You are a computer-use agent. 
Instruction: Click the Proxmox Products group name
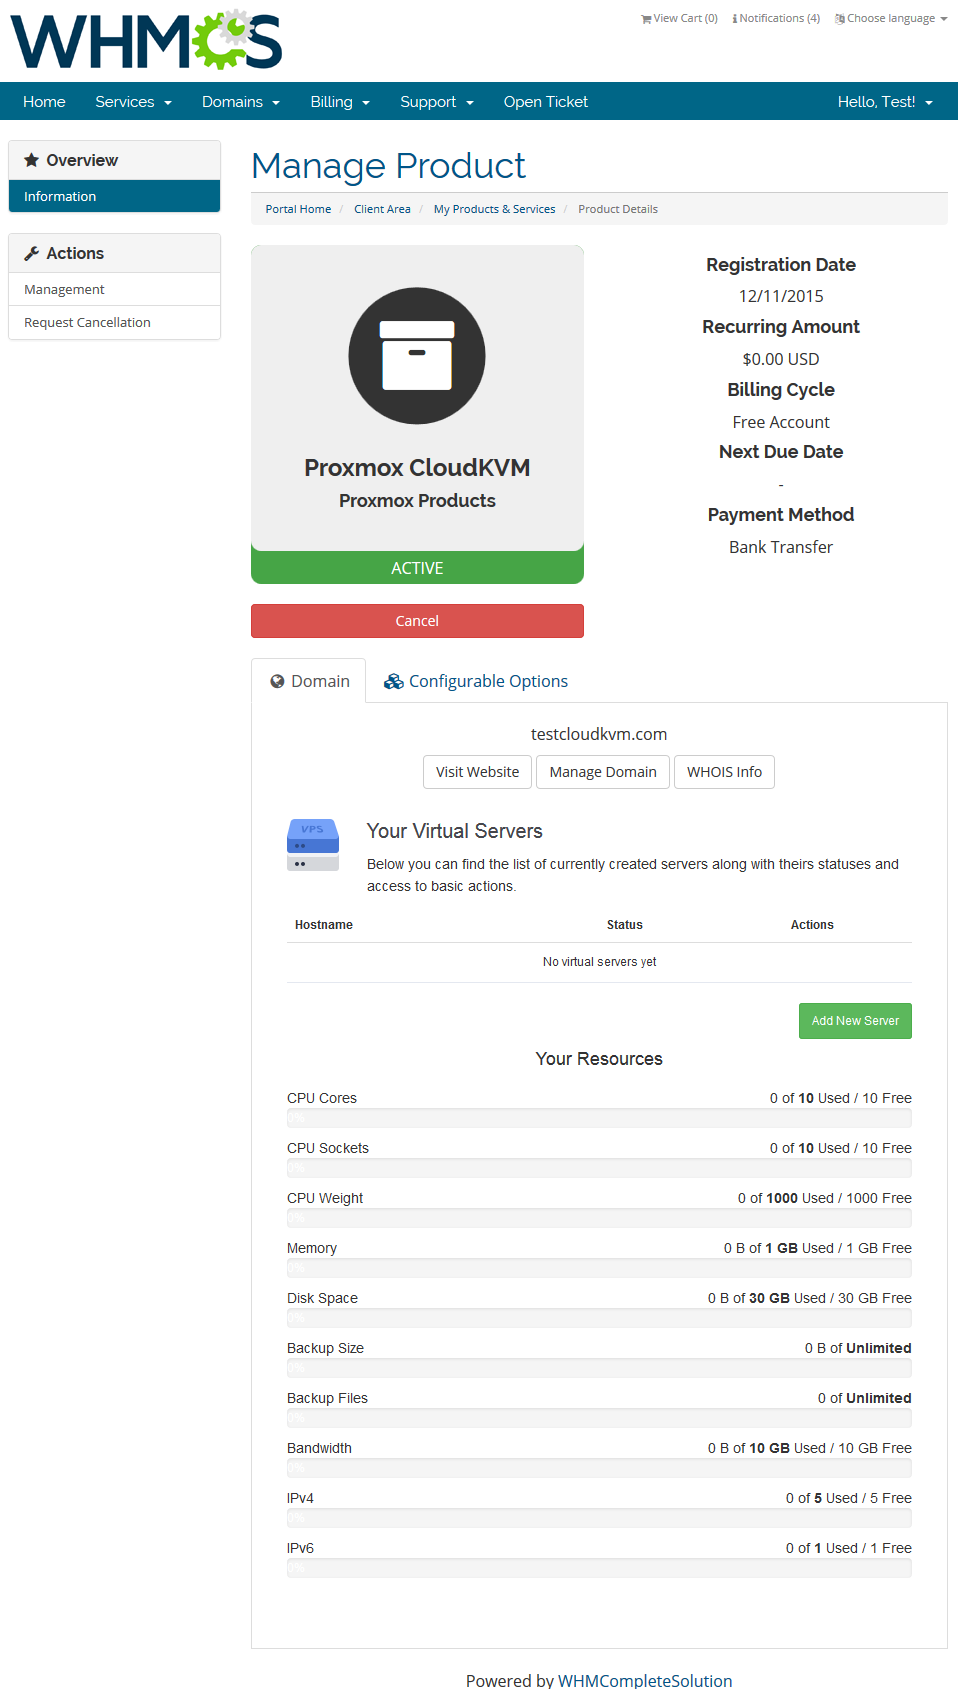[x=417, y=501]
